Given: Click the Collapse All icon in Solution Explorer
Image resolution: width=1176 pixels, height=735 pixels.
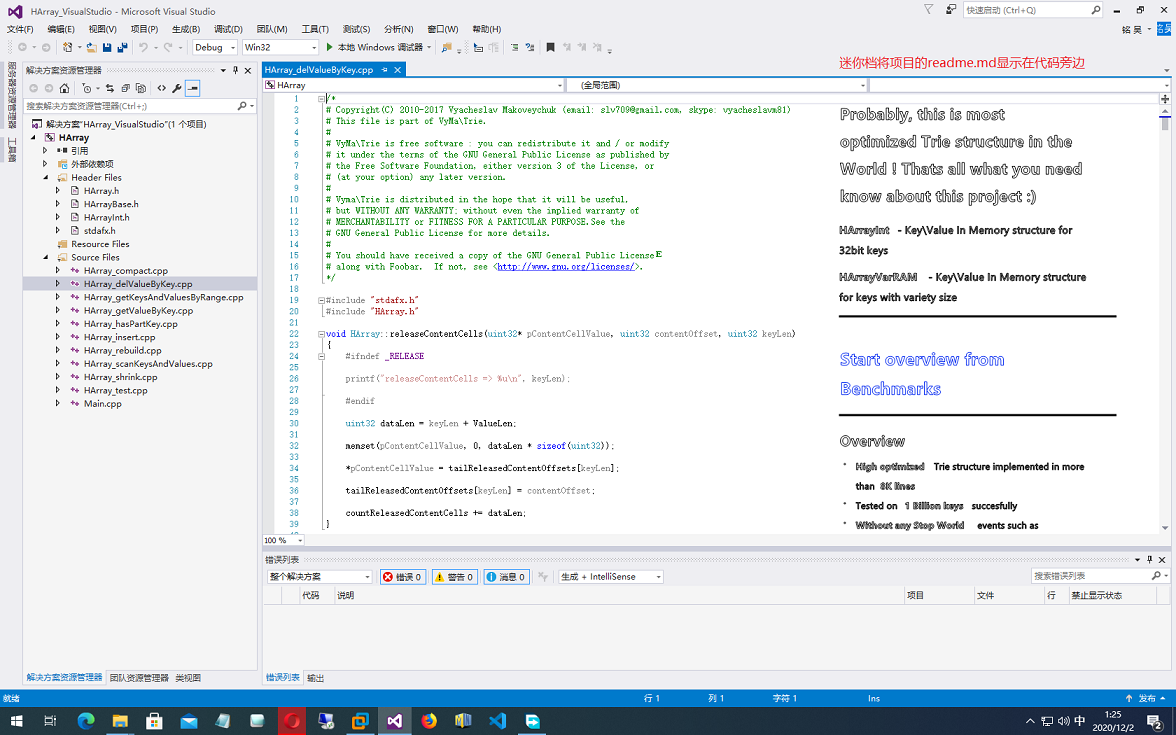Looking at the screenshot, I should click(125, 88).
